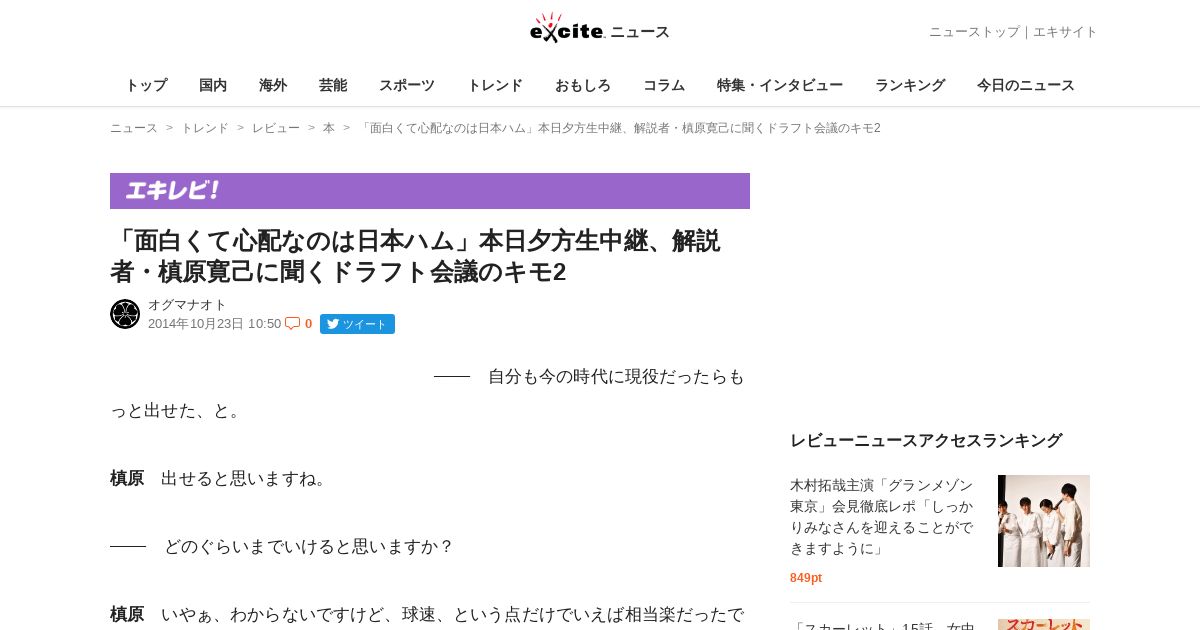Click author name オグマナオト

point(187,304)
